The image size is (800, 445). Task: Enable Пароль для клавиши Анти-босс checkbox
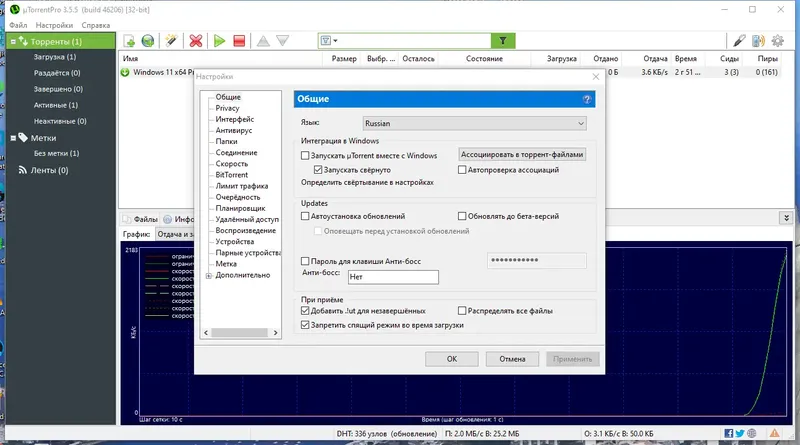point(305,261)
